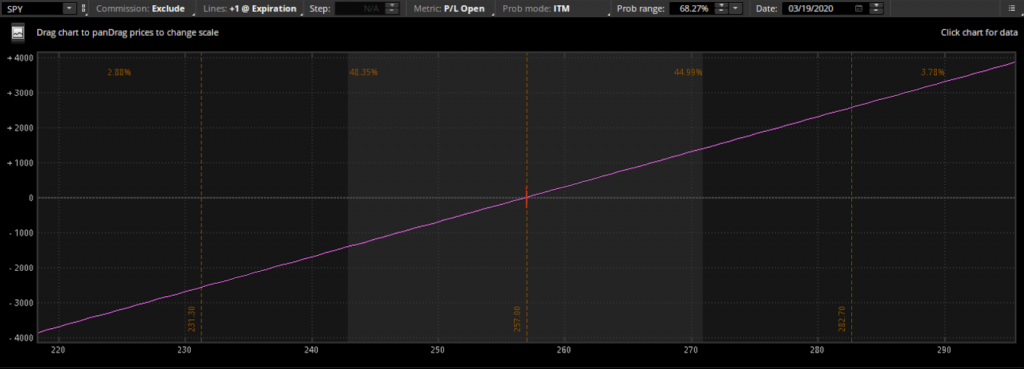Open the list menu icon at top right
The height and width of the screenshot is (369, 1024).
(1011, 8)
